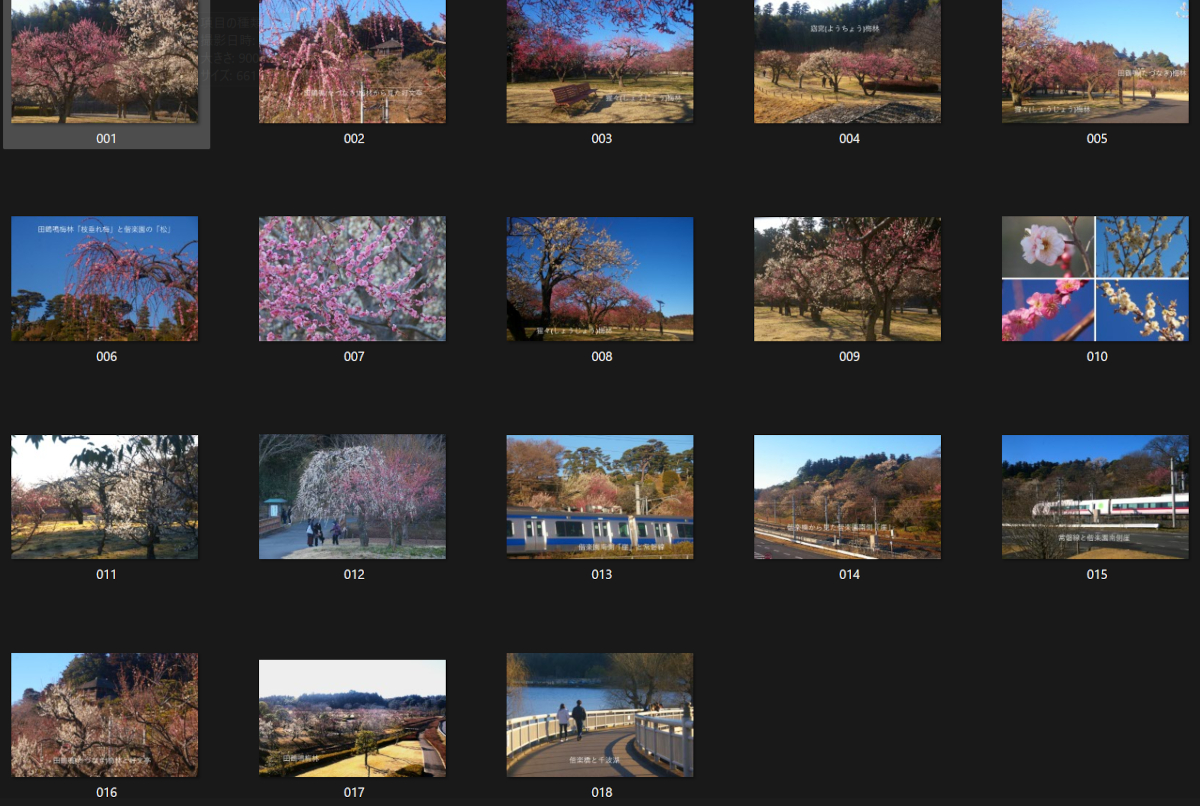The image size is (1200, 806).
Task: Click the file name label "010"
Action: point(1097,357)
